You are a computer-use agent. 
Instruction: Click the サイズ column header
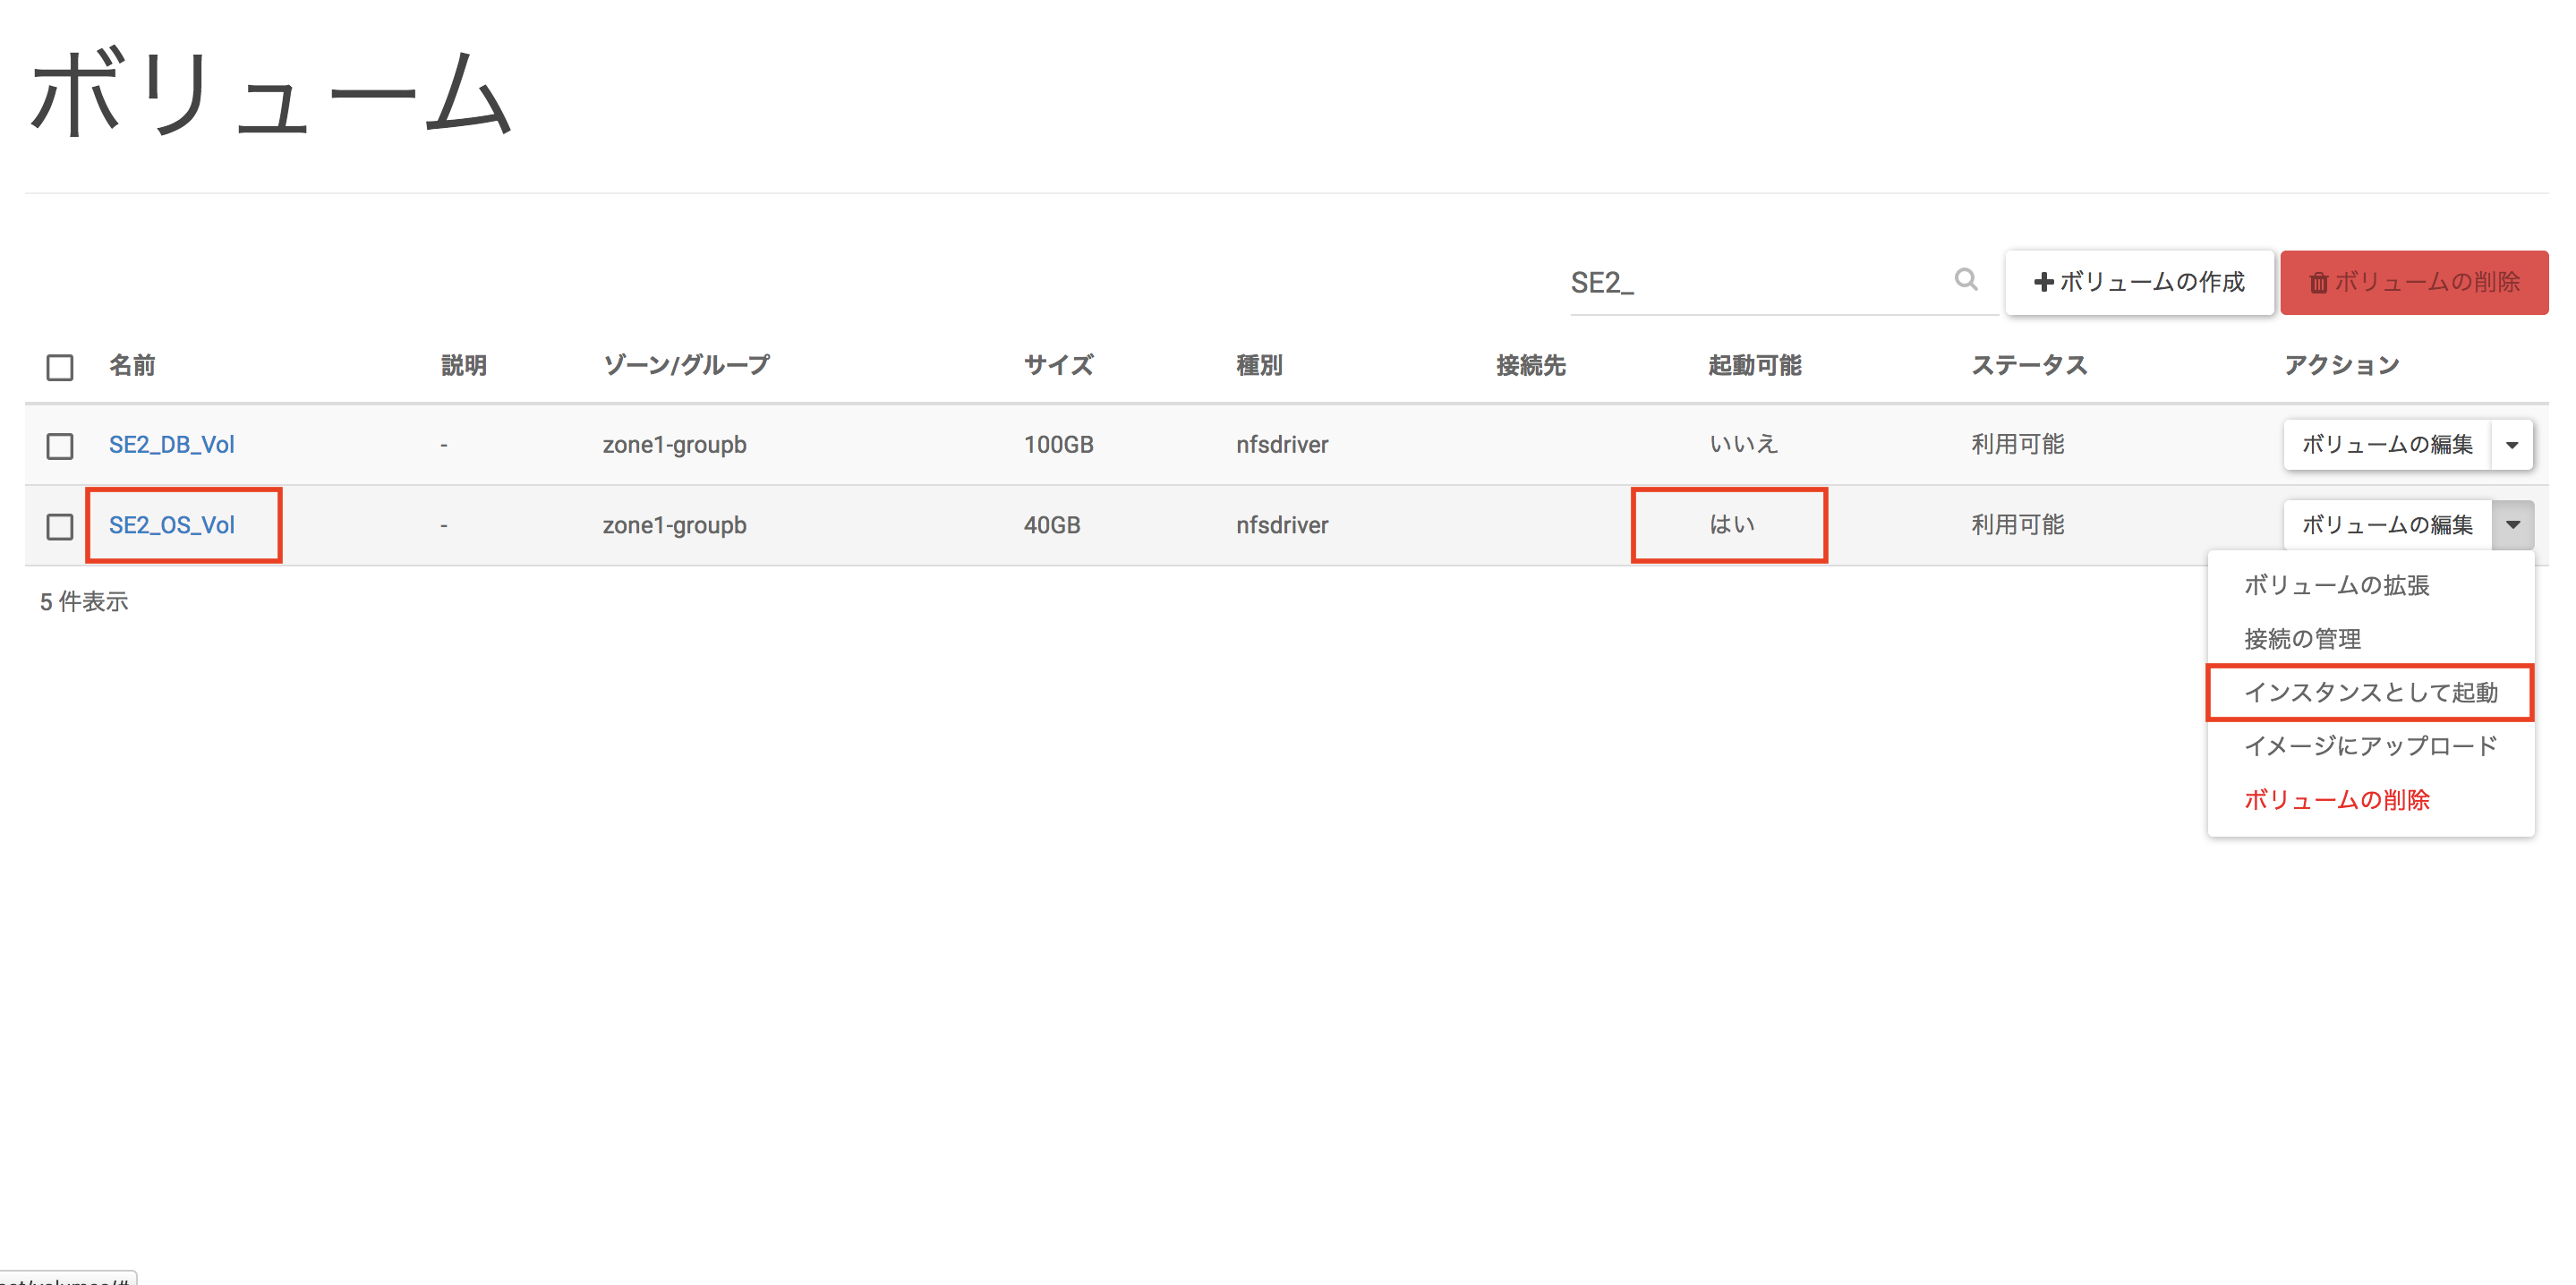point(1058,366)
